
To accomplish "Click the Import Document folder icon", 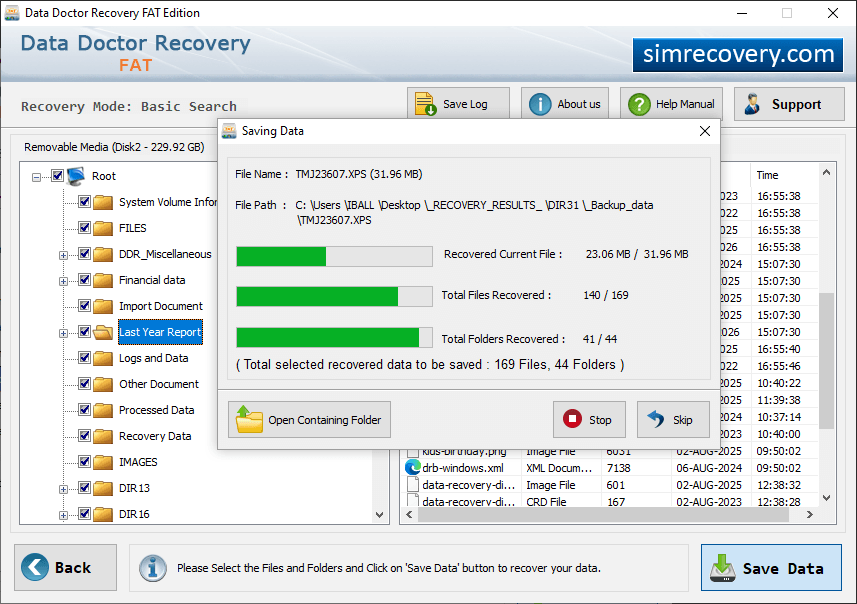I will click(103, 306).
